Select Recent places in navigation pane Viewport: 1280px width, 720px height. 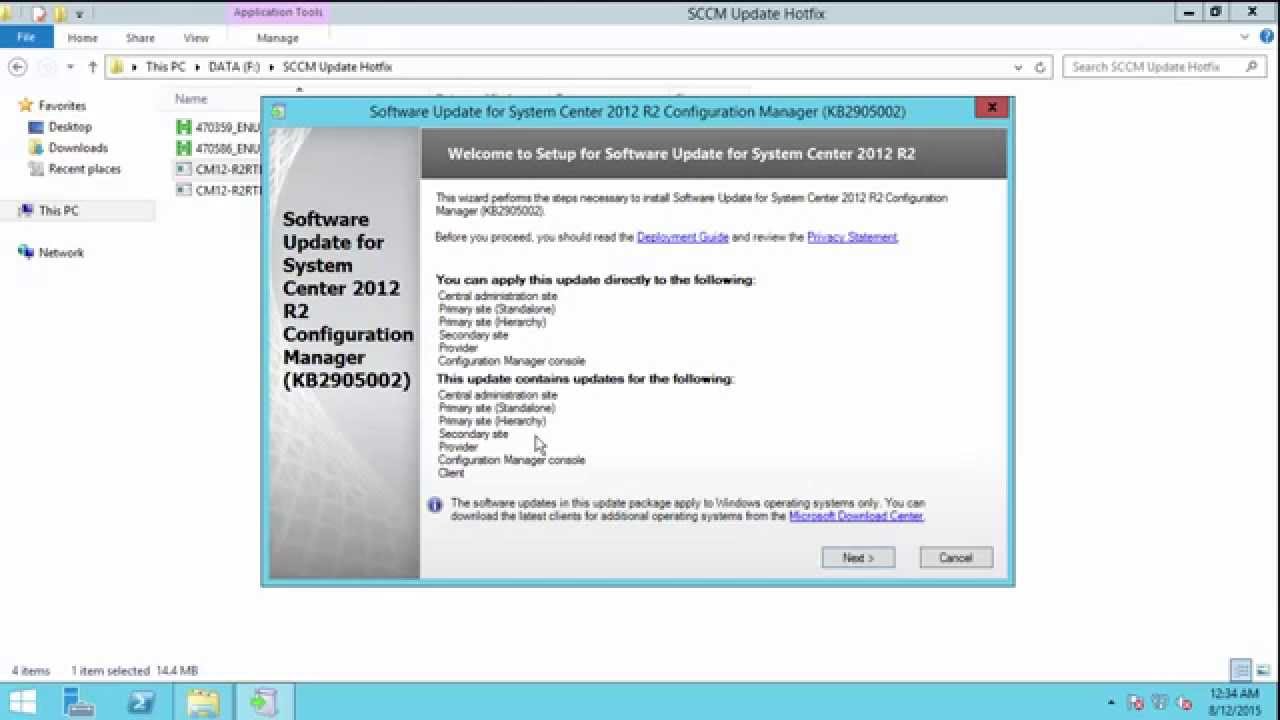[x=84, y=169]
